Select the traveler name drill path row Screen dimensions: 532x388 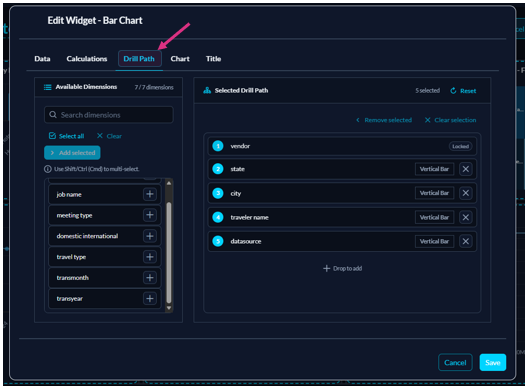tap(342, 217)
